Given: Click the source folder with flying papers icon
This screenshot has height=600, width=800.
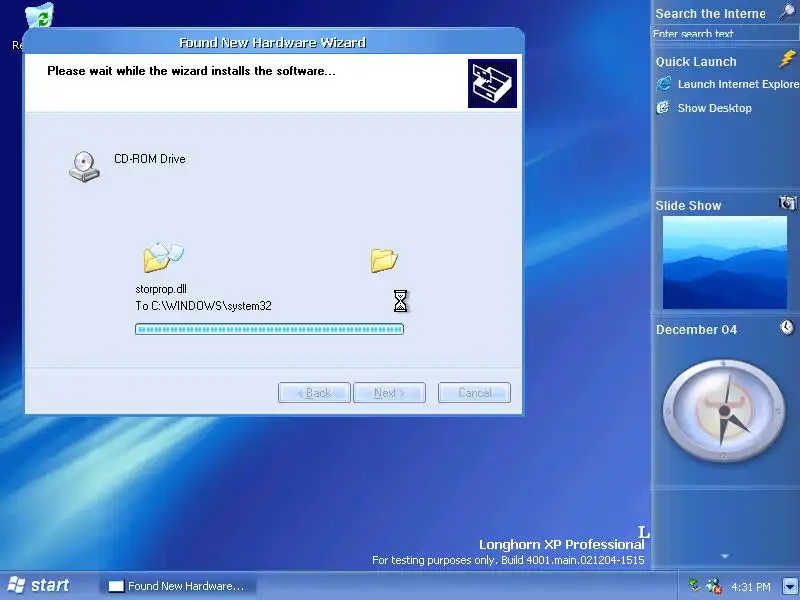Looking at the screenshot, I should [163, 258].
